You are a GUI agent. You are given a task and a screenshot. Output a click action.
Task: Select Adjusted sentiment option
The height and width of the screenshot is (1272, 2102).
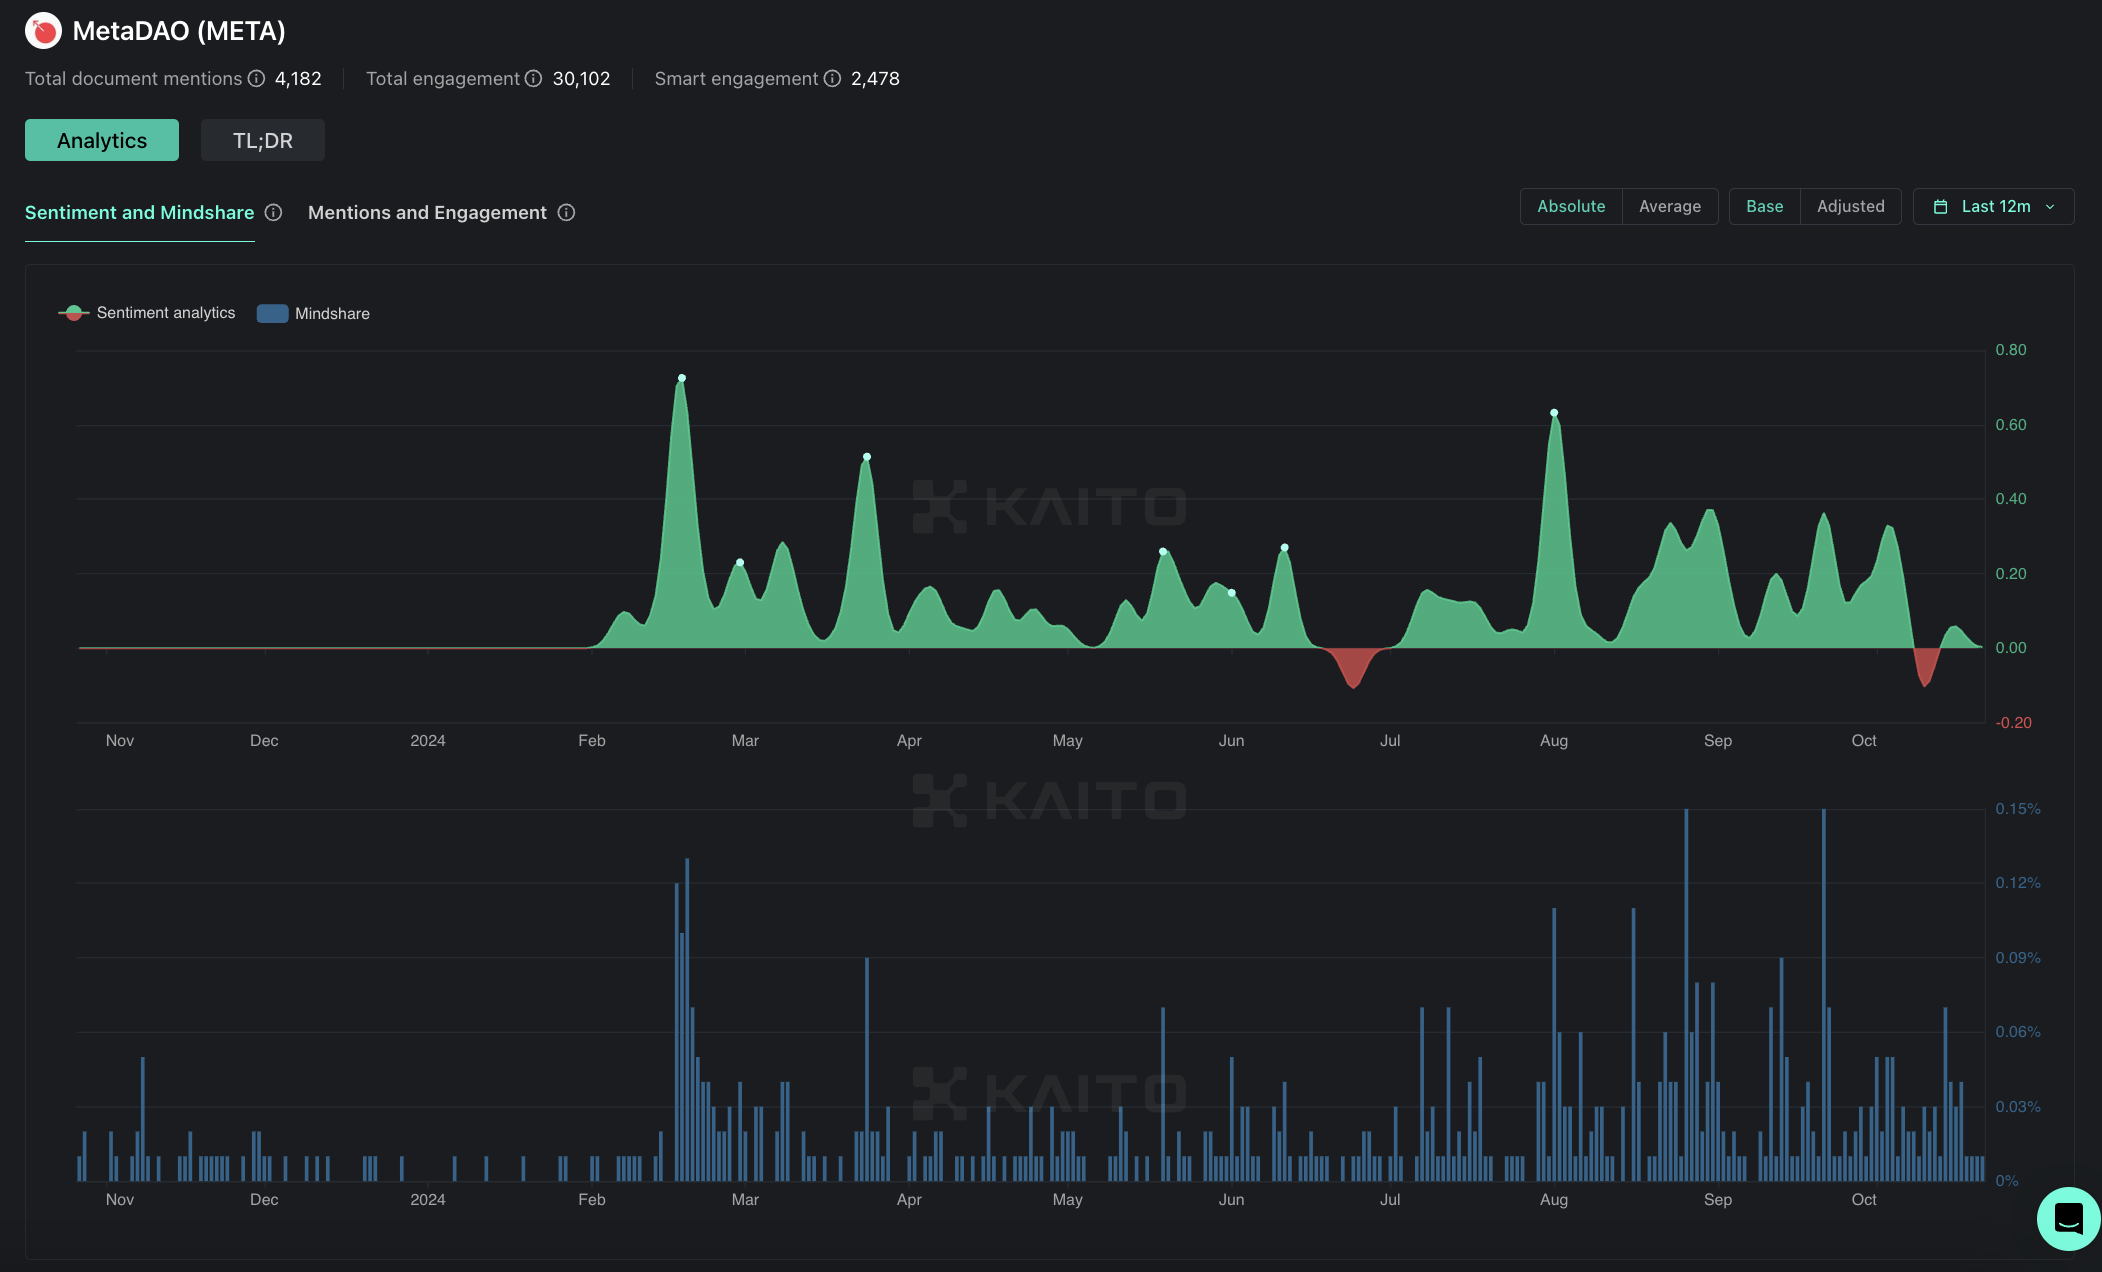click(x=1850, y=206)
